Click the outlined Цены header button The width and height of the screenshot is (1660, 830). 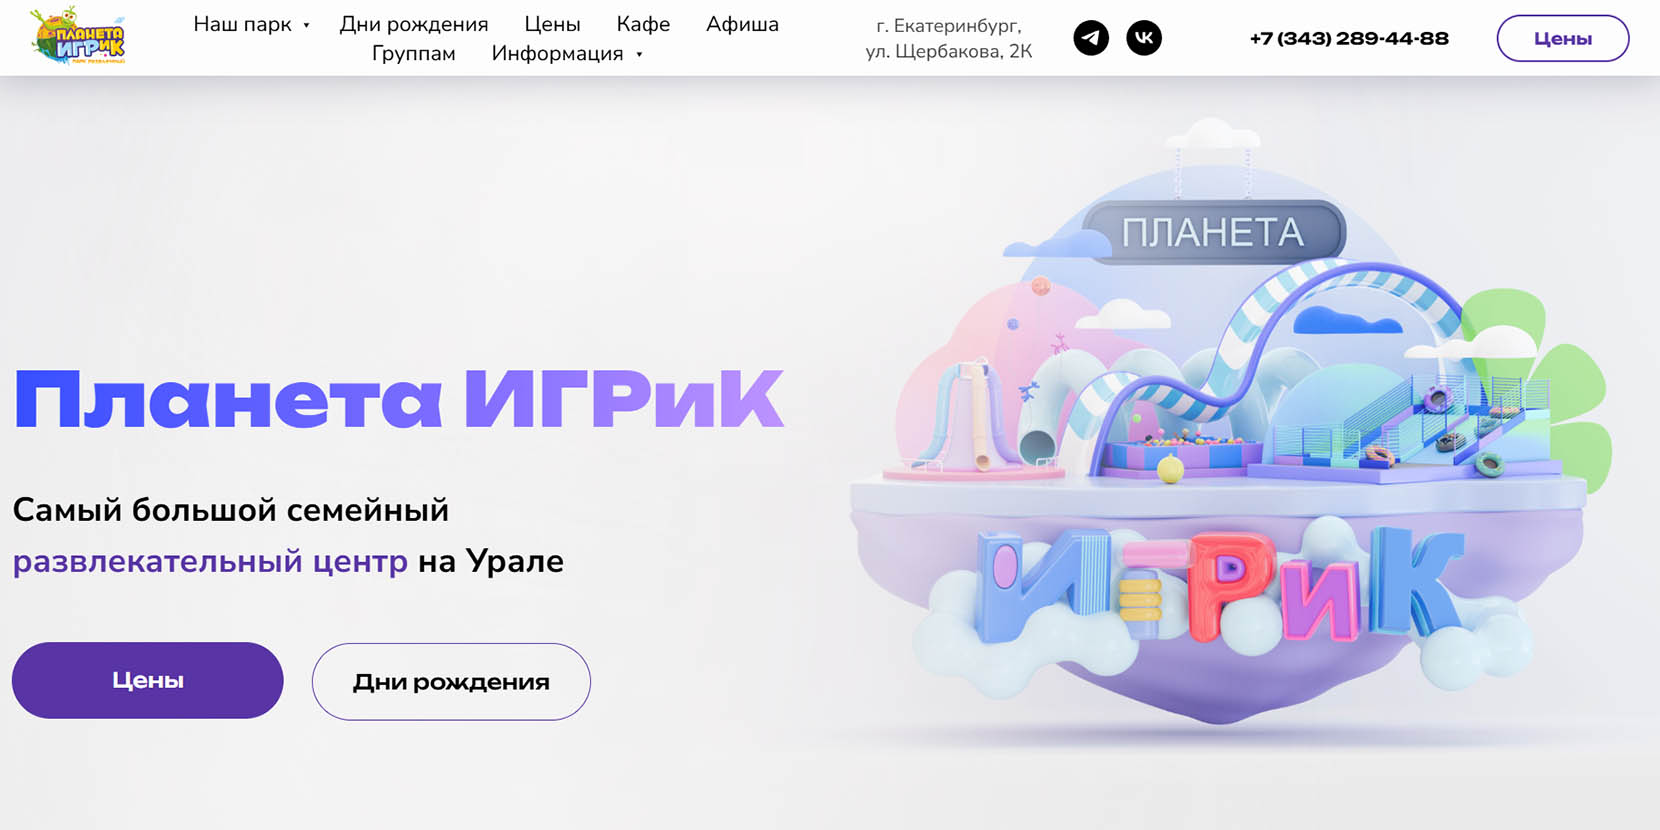pyautogui.click(x=1563, y=38)
